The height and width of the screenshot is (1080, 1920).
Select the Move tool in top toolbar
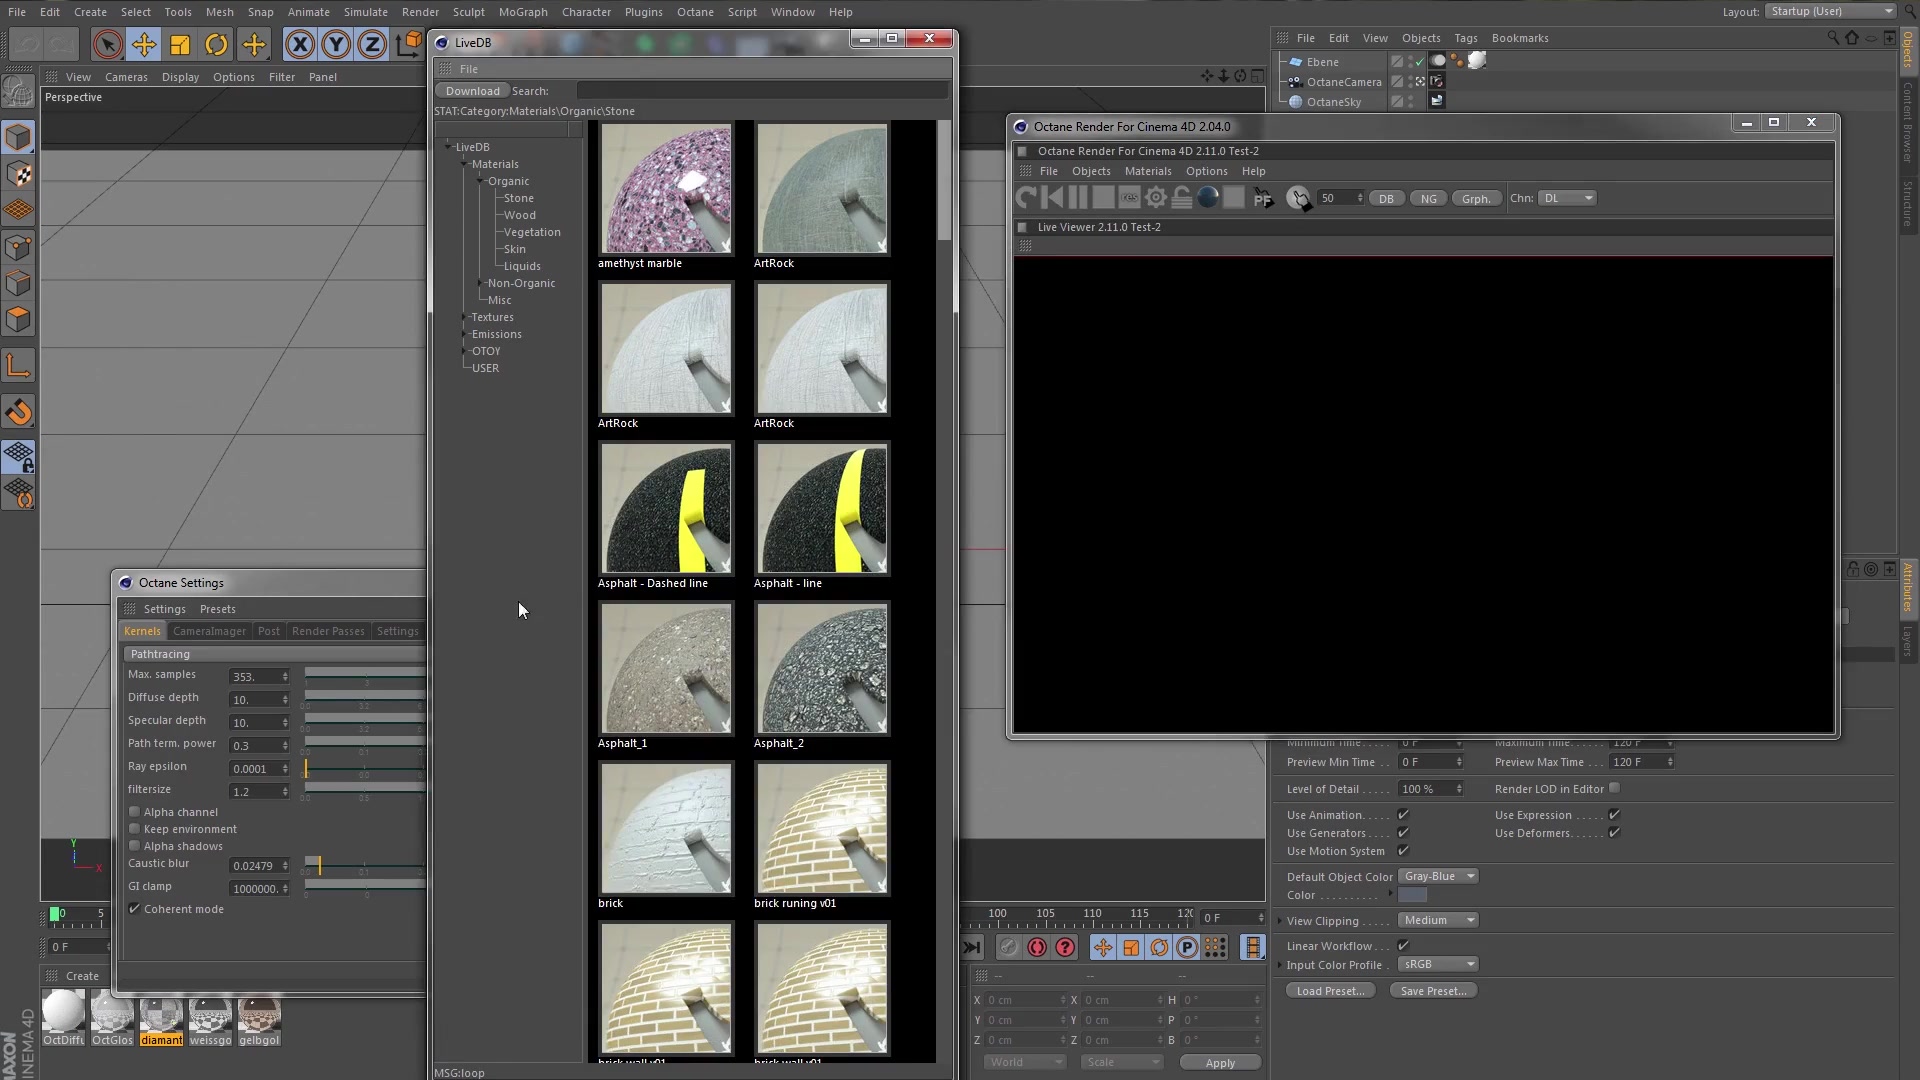[x=144, y=45]
